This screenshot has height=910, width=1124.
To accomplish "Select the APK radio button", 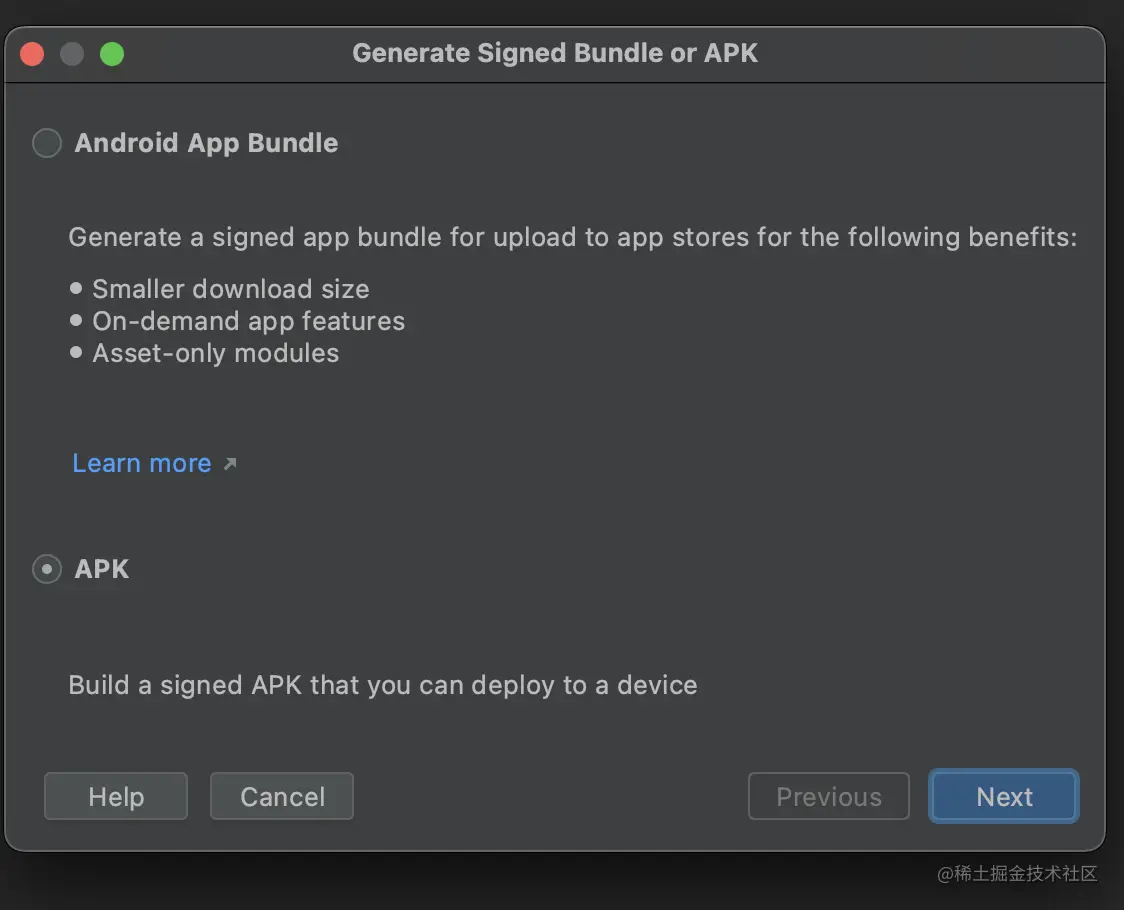I will point(47,569).
